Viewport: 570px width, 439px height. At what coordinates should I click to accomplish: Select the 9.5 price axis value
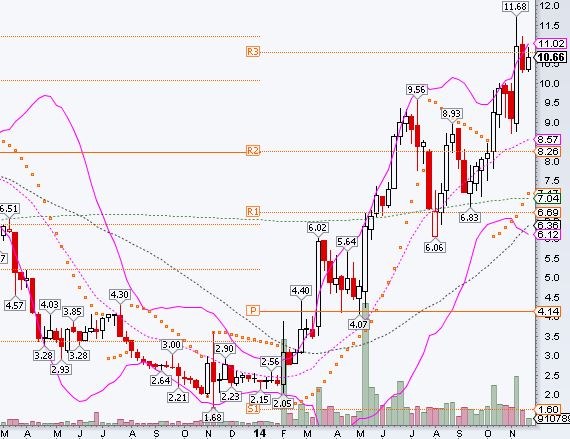coord(551,103)
